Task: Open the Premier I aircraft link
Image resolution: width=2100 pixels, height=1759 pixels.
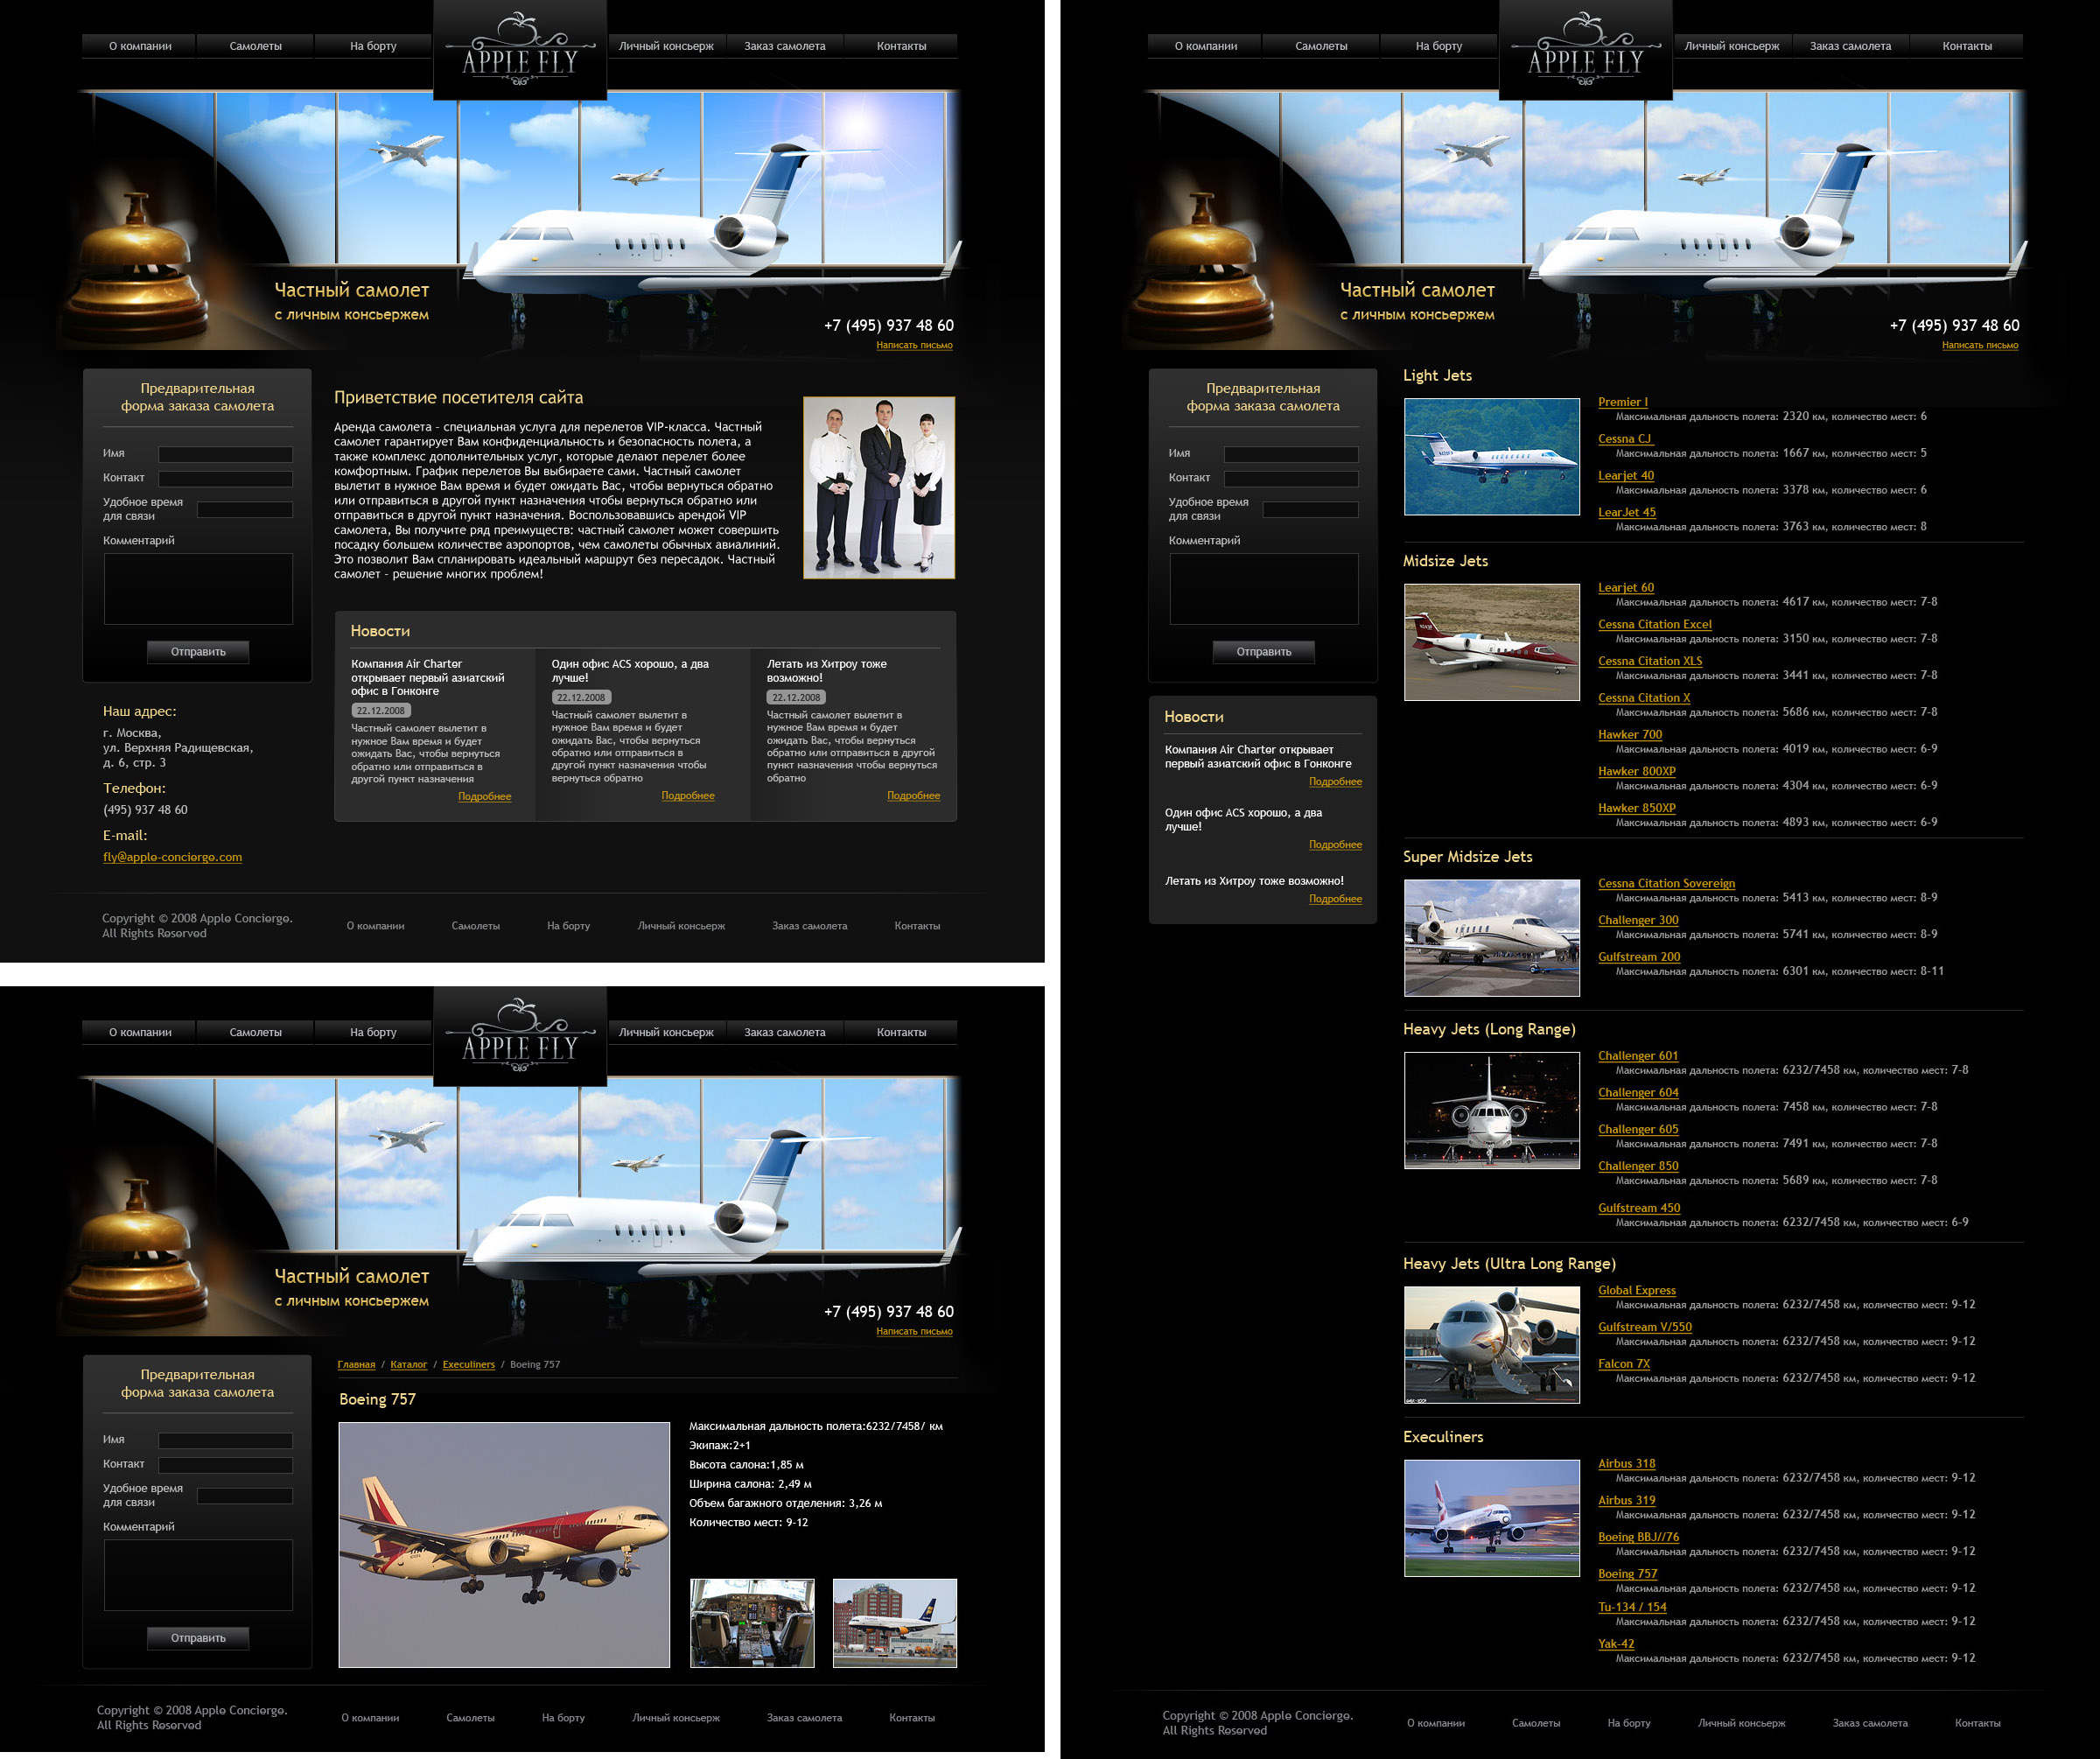Action: click(x=1622, y=402)
